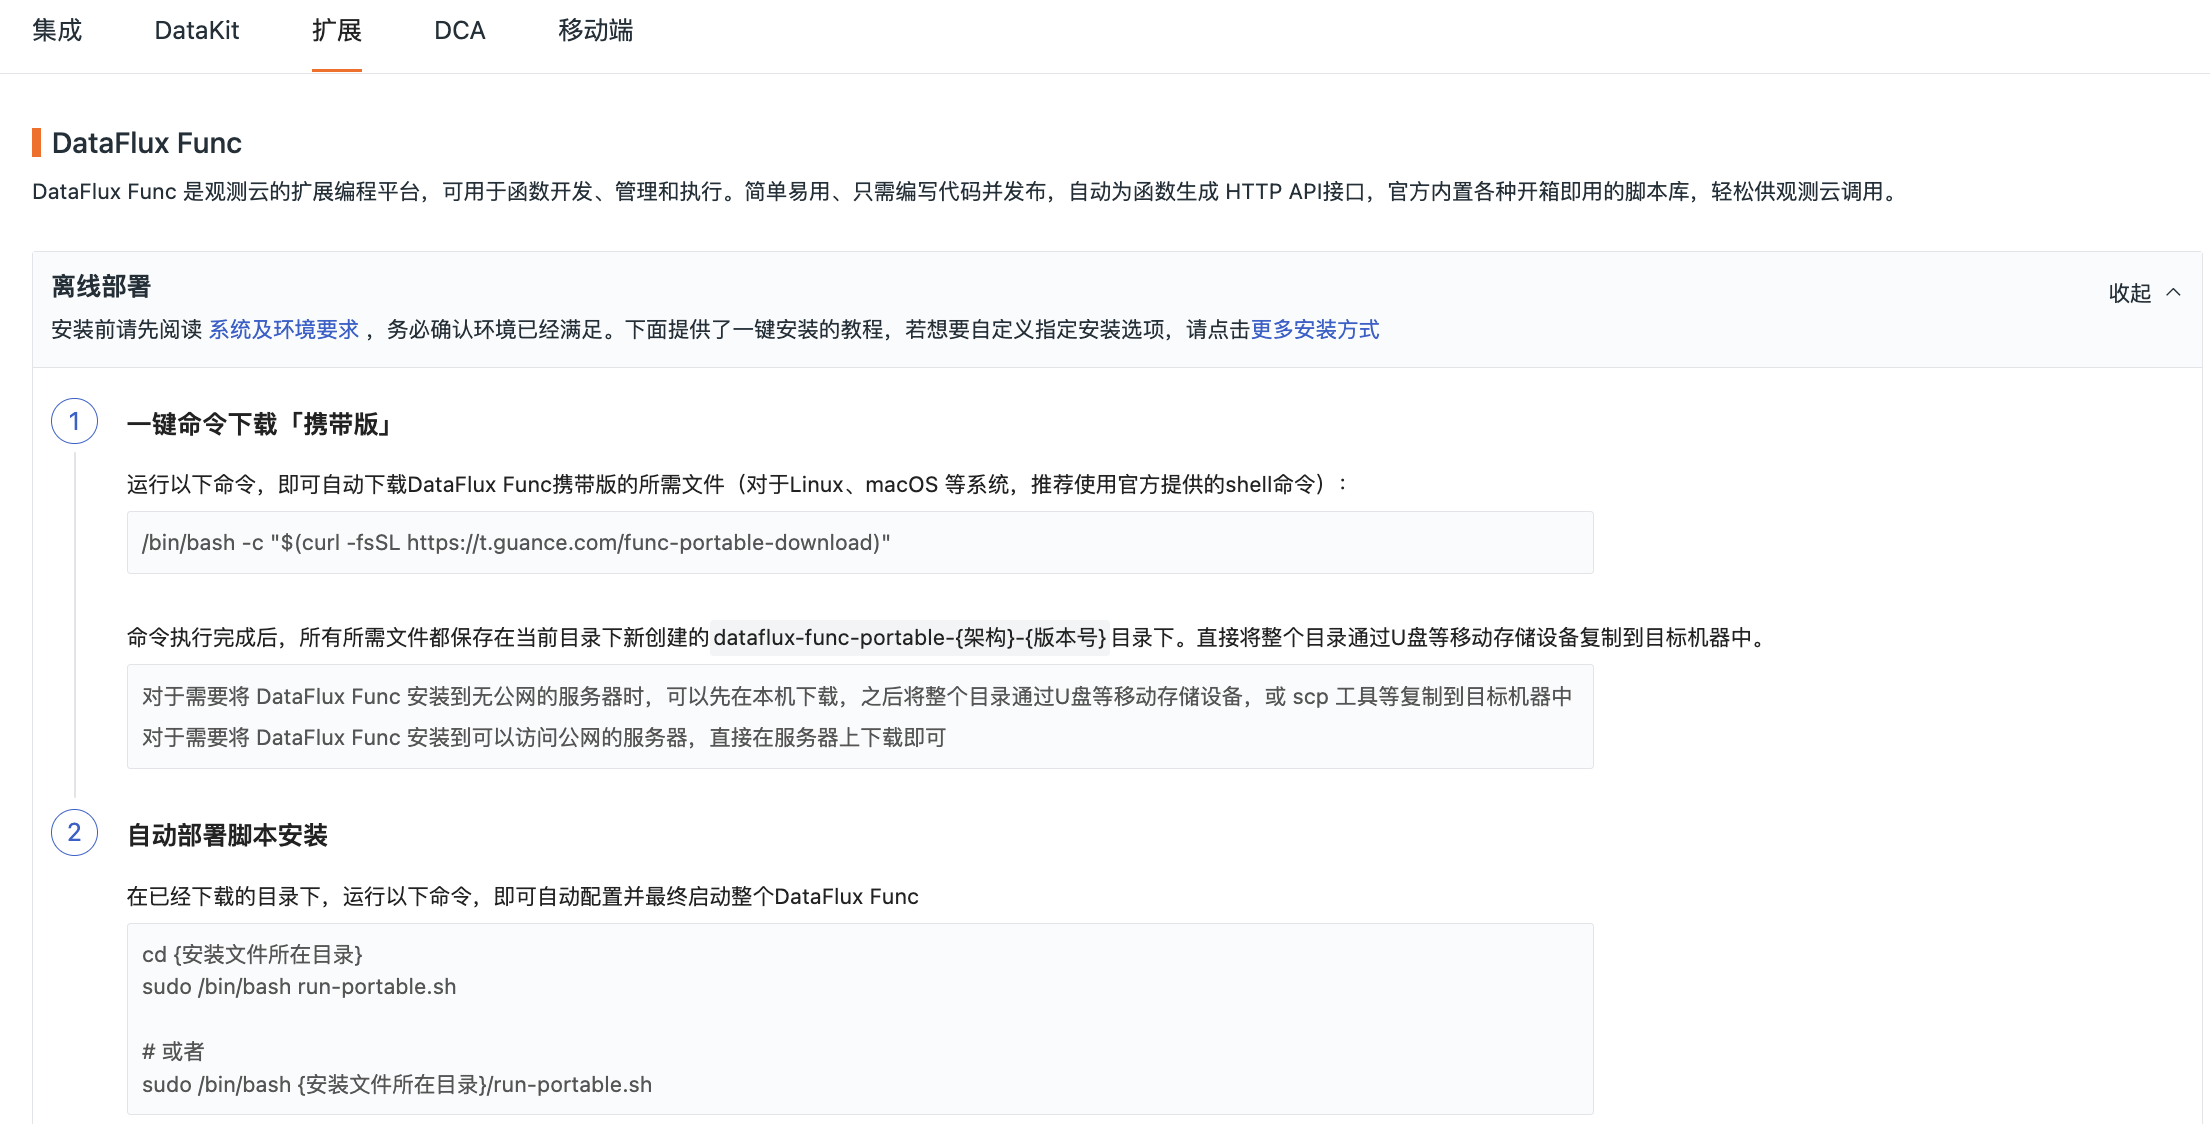This screenshot has width=2210, height=1124.
Task: Open the 集成 tab
Action: [x=57, y=31]
